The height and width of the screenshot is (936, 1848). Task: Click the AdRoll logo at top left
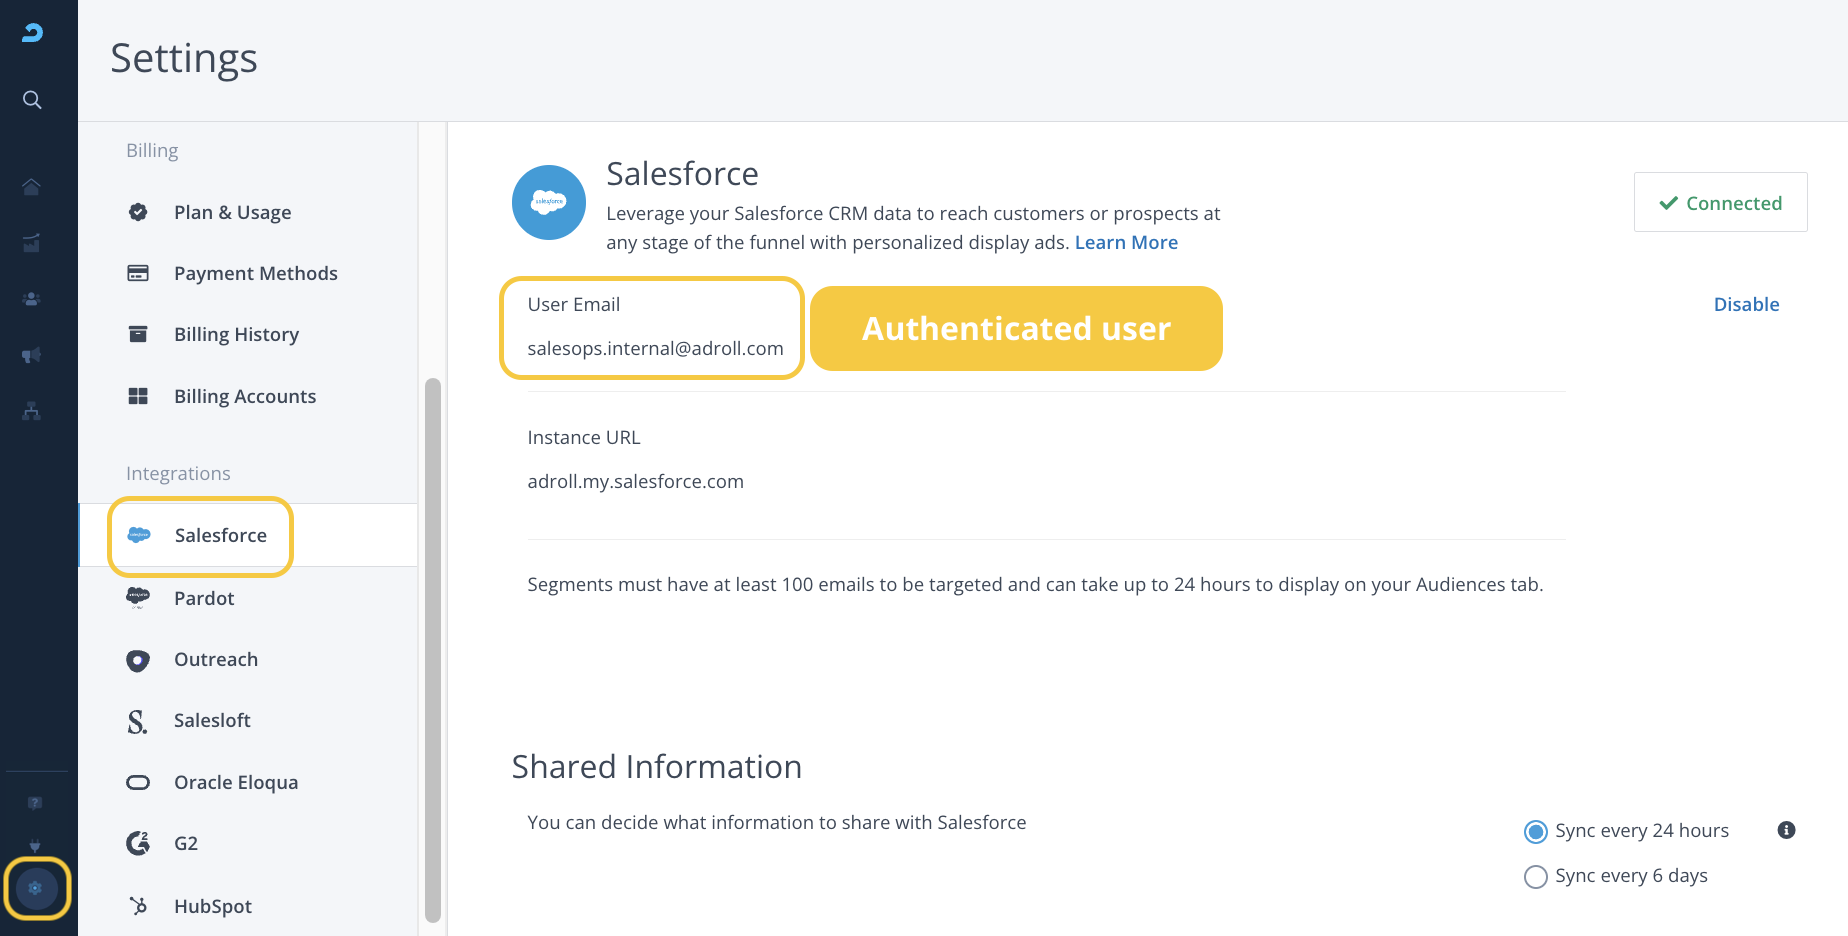(x=33, y=33)
